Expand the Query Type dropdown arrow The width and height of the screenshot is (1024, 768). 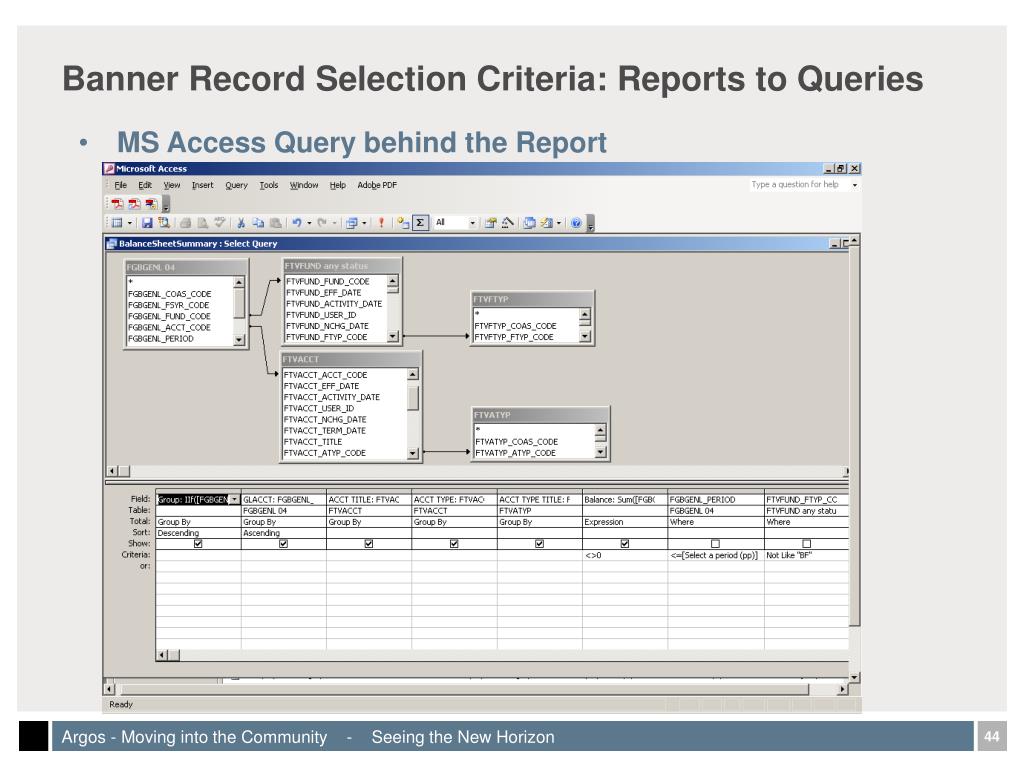coord(364,223)
